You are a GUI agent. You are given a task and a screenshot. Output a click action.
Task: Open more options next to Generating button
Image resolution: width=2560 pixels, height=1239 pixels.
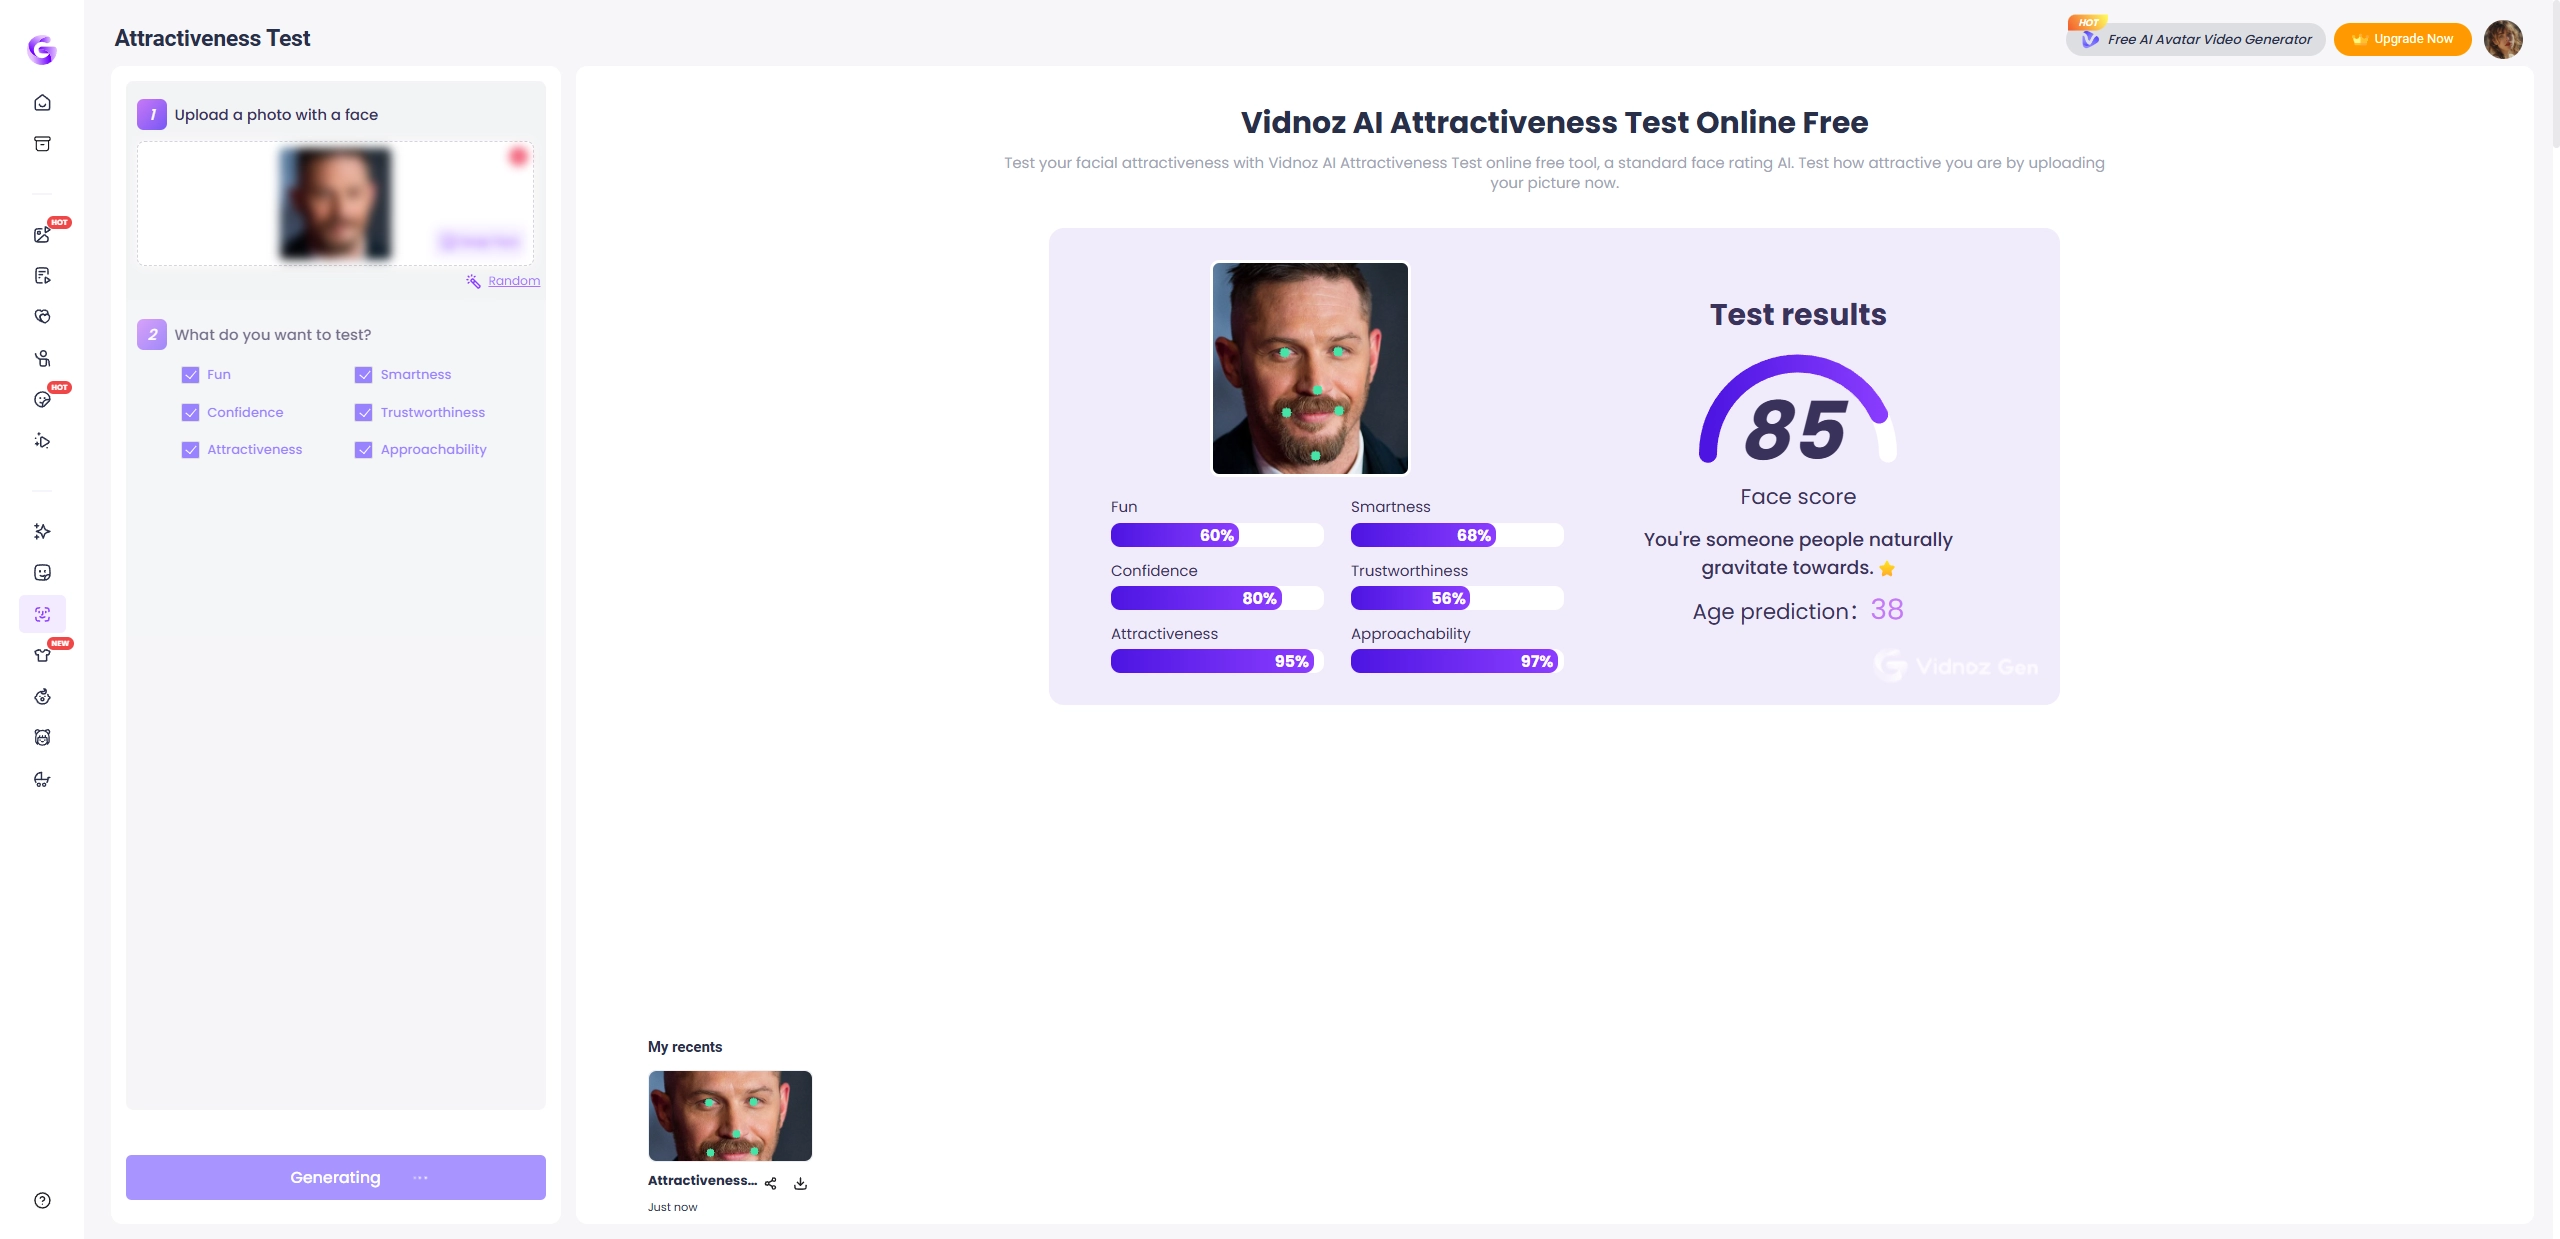click(x=421, y=1177)
